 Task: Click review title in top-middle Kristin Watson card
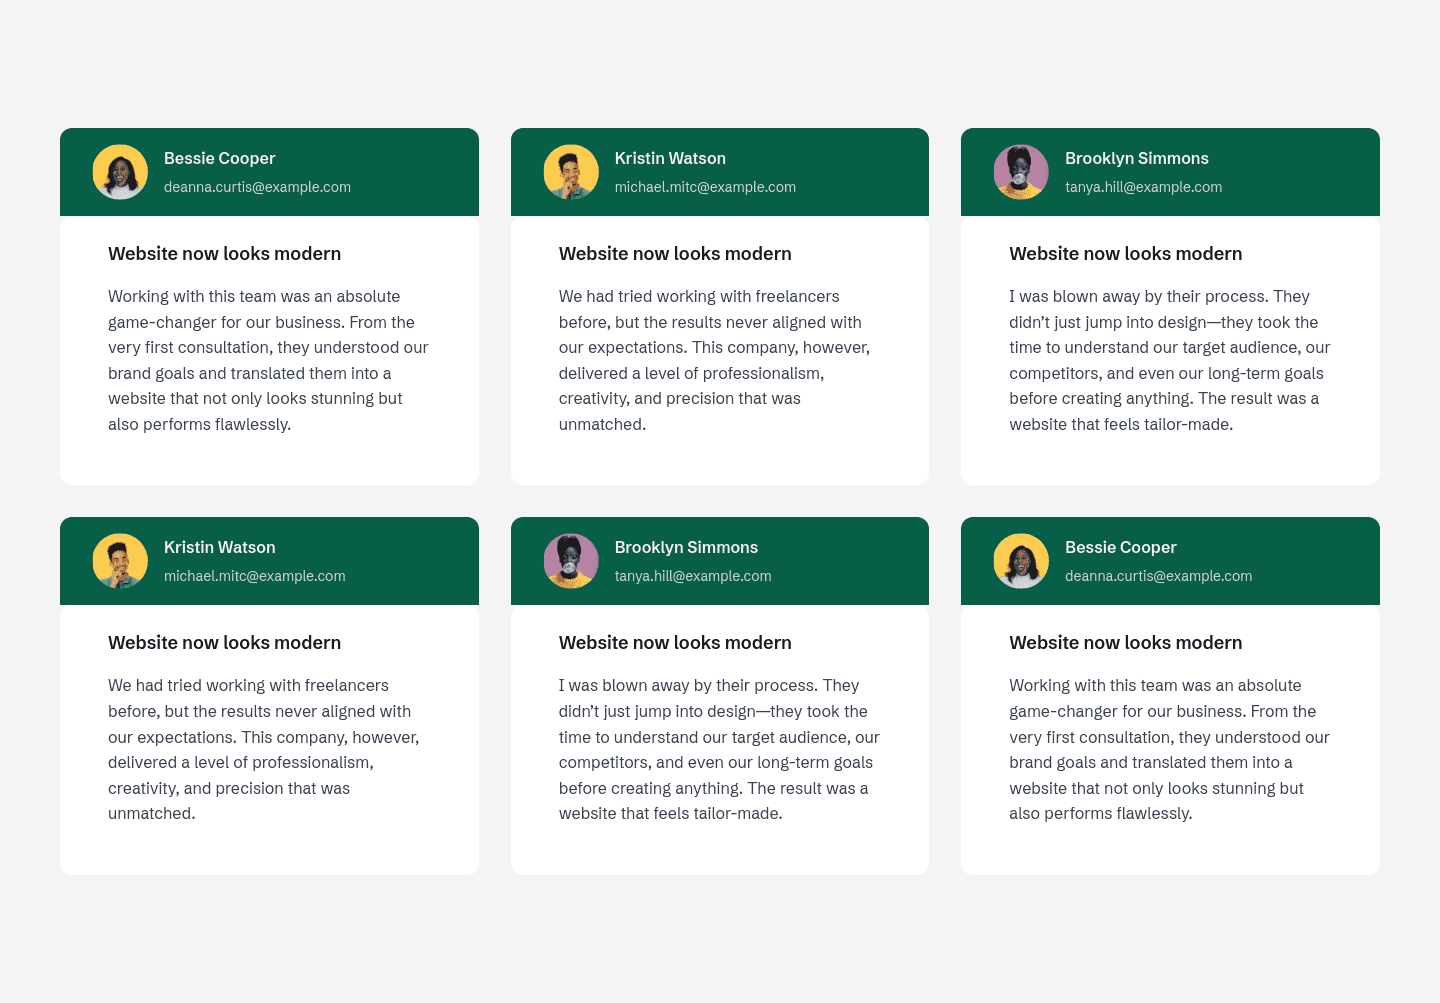point(675,254)
